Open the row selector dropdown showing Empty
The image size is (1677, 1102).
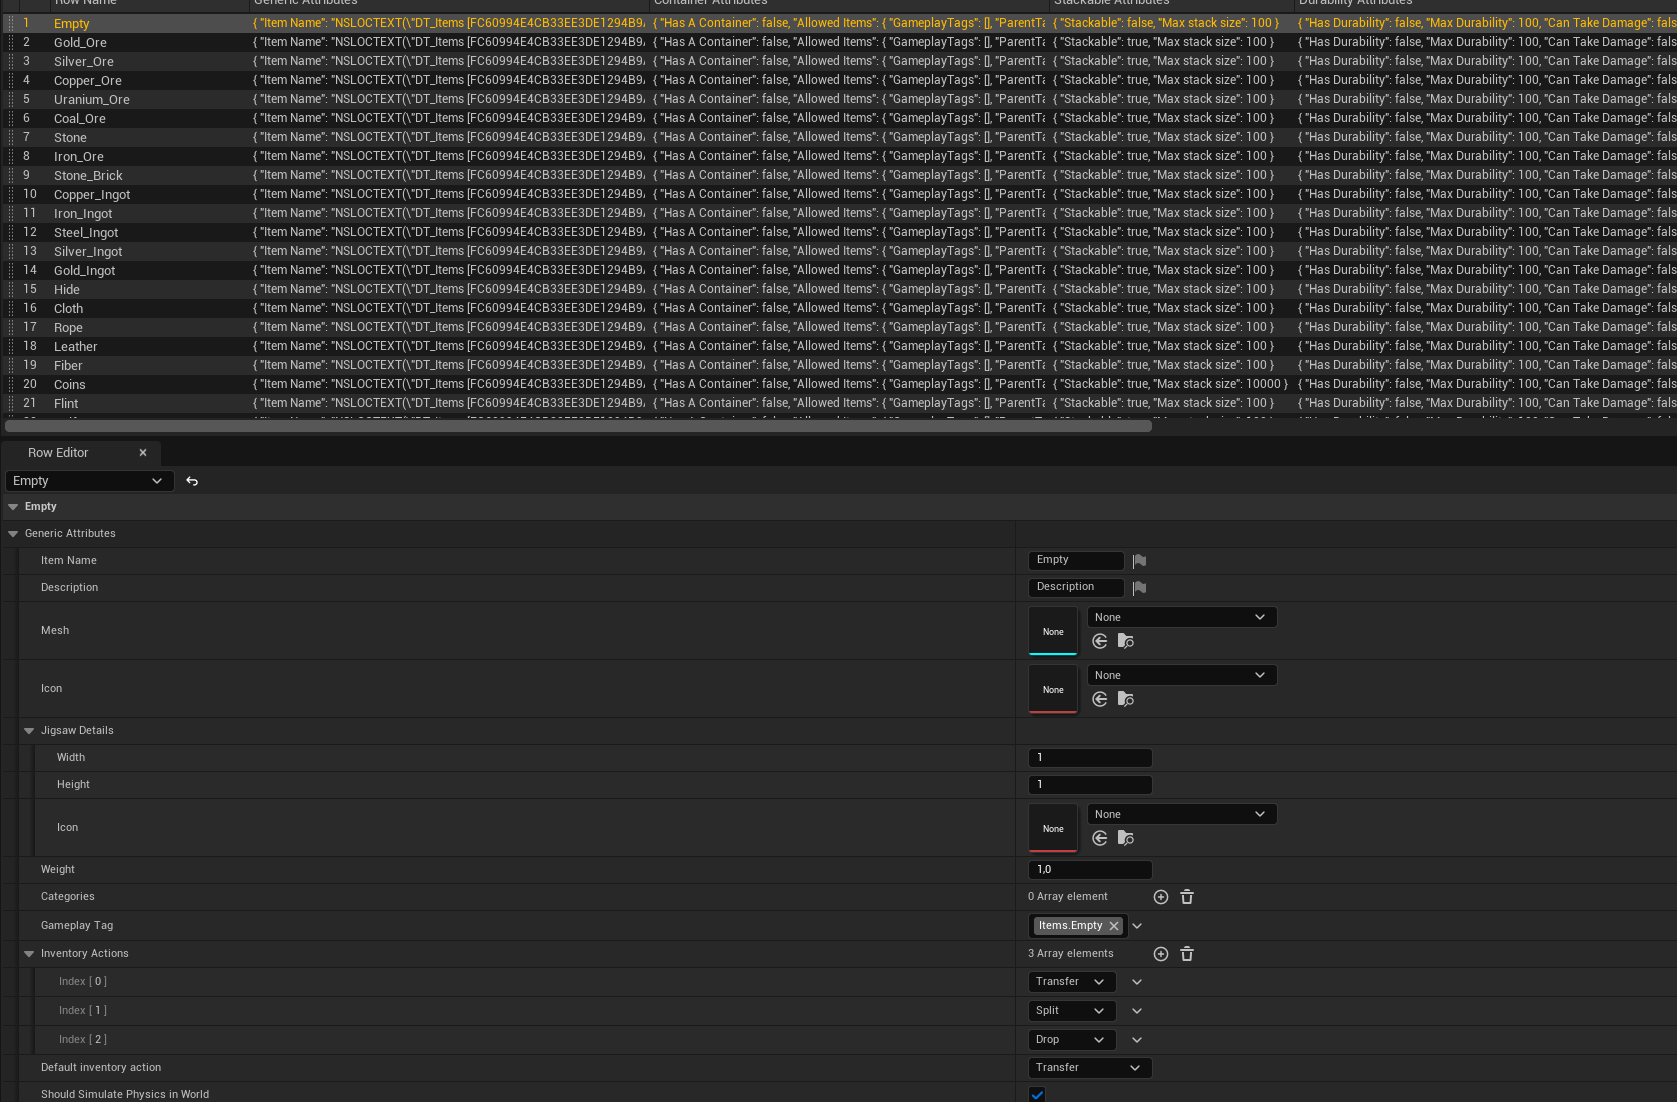pos(89,481)
